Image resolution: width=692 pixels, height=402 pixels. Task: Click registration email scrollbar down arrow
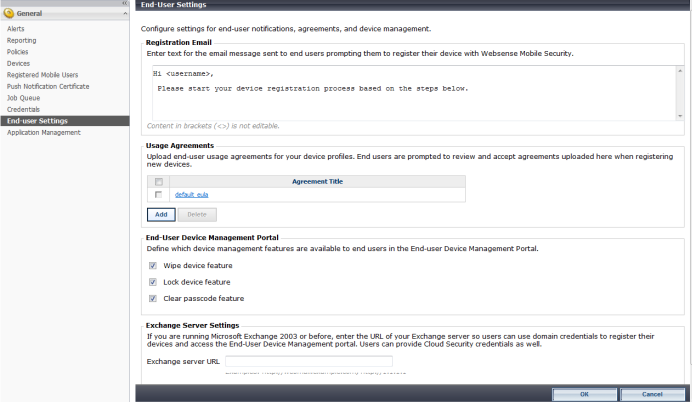680,116
